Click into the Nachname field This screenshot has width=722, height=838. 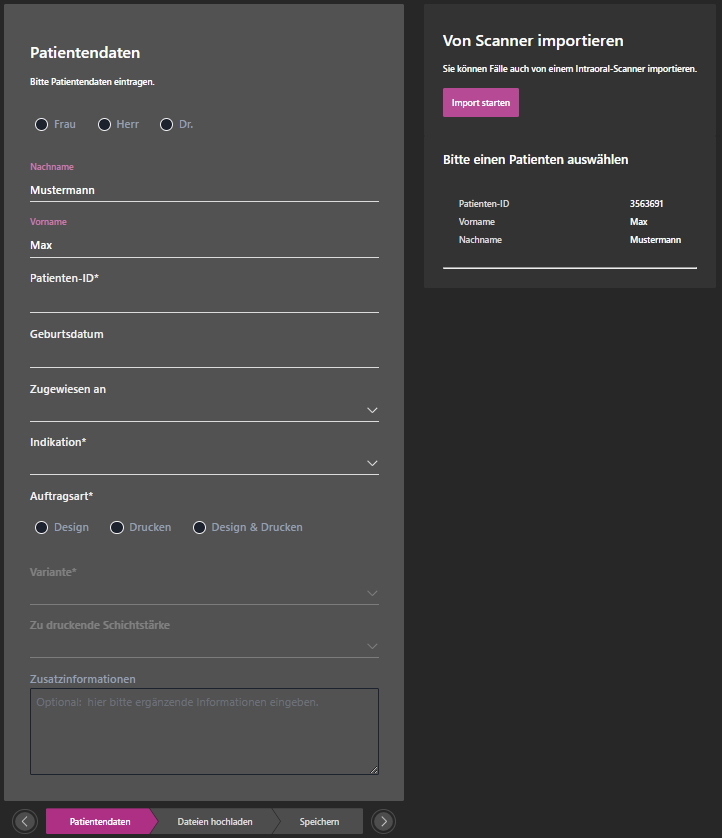pyautogui.click(x=204, y=190)
